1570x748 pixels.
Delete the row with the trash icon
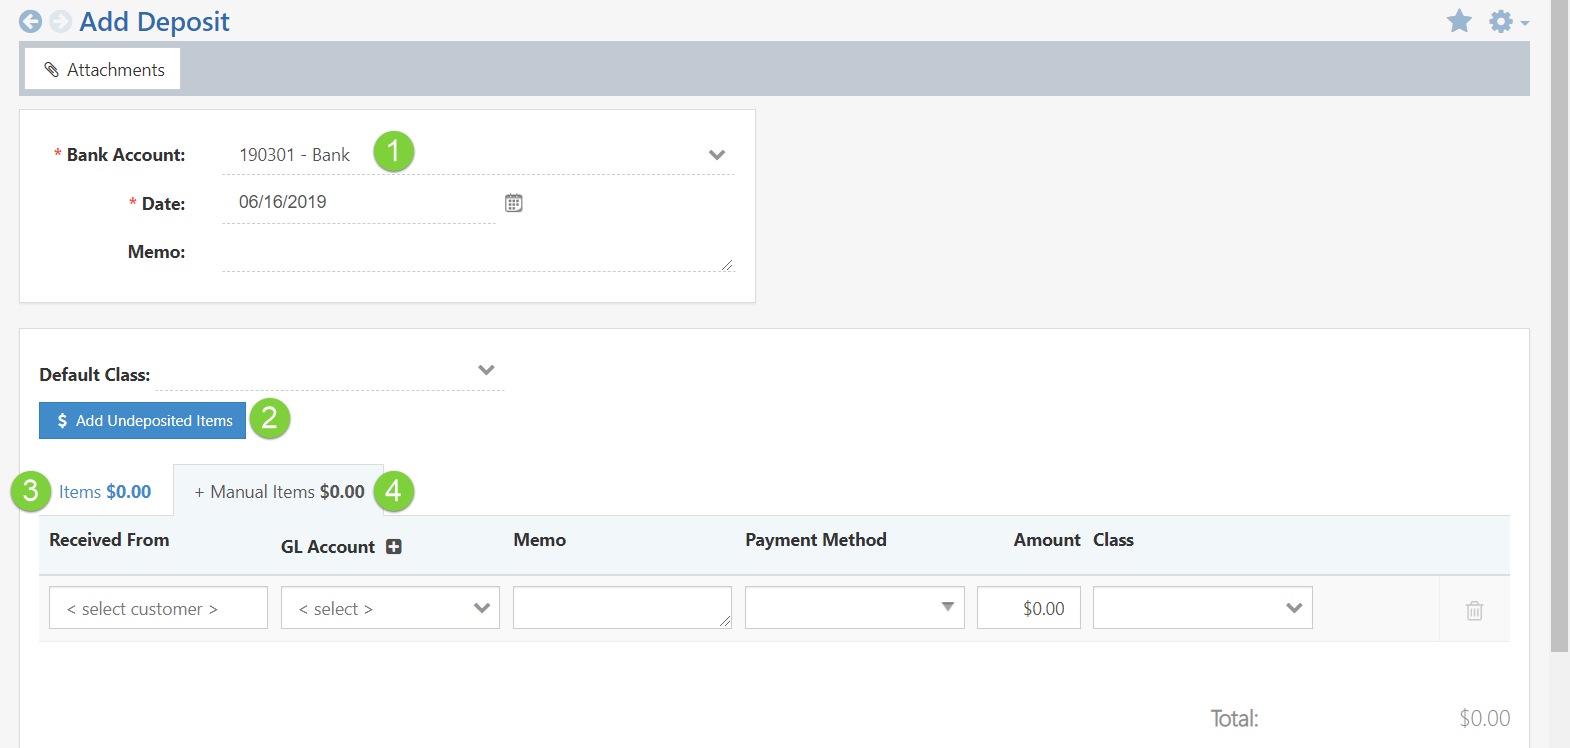1474,610
